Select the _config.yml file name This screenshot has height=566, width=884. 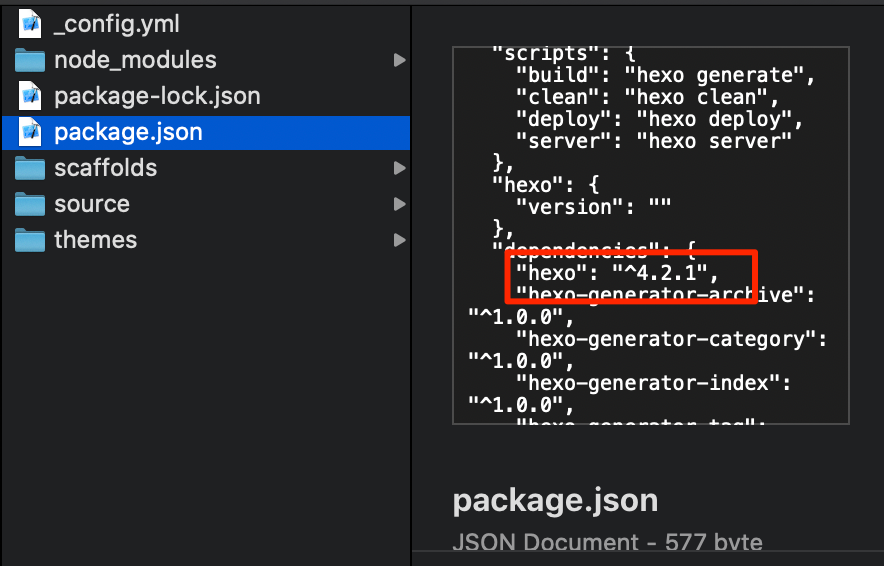[x=117, y=24]
